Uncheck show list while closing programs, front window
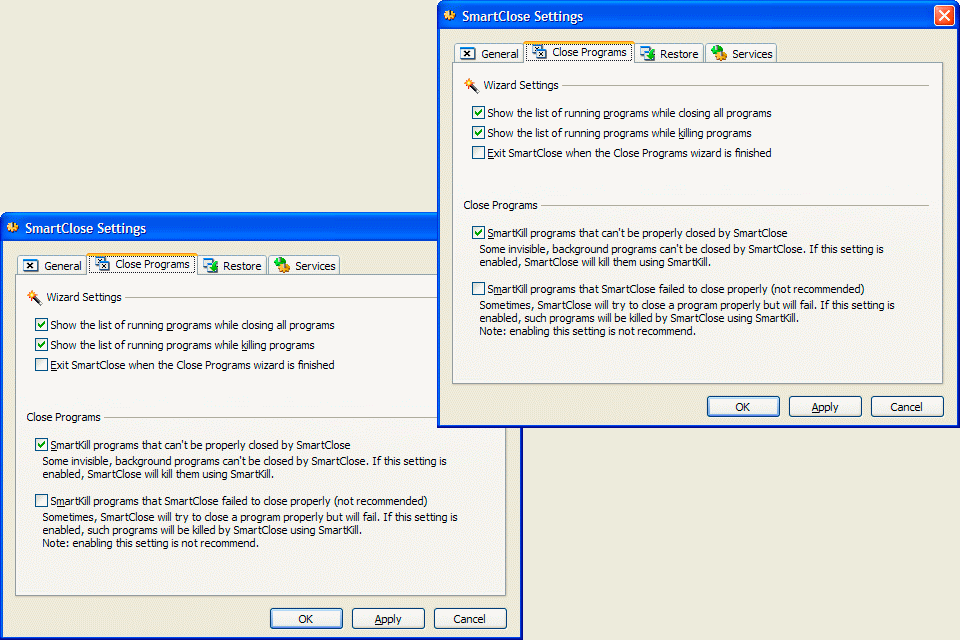Screen dimensions: 960x640 point(478,113)
